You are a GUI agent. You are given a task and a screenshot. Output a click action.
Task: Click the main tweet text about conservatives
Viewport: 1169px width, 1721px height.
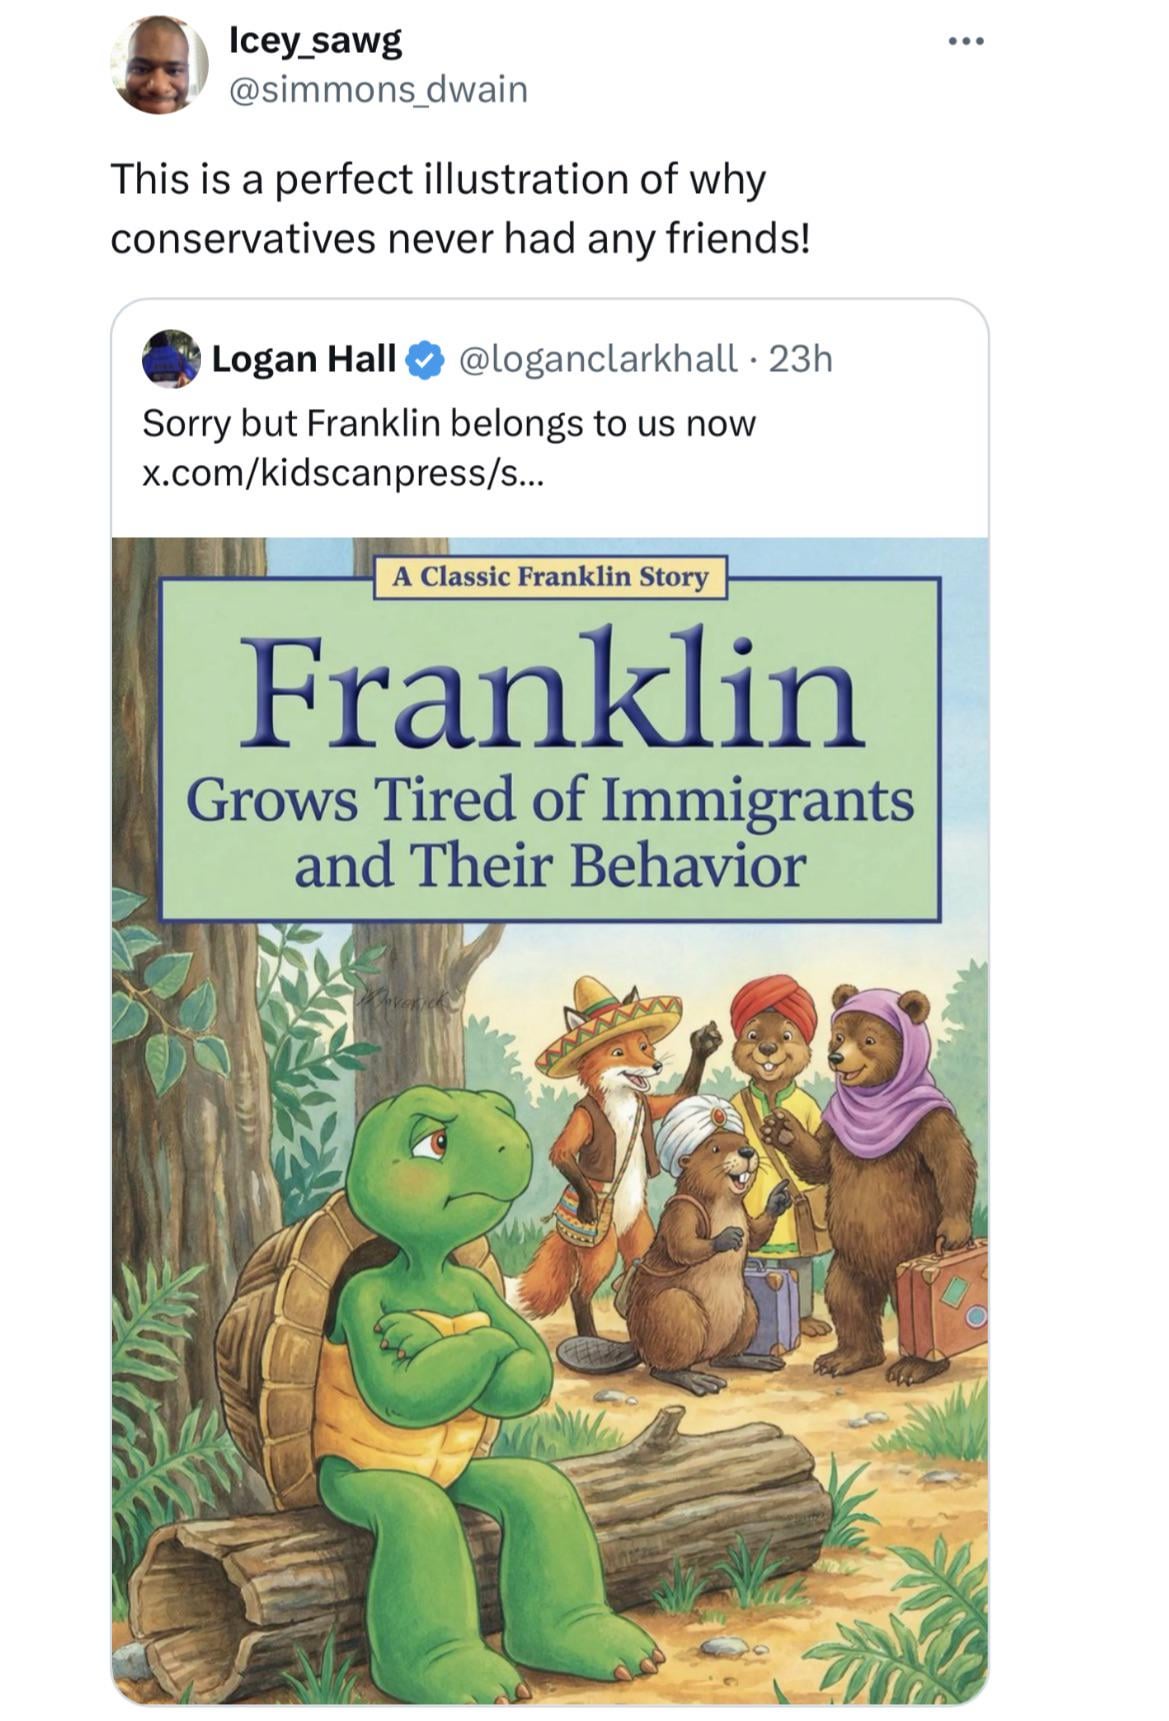coord(459,209)
